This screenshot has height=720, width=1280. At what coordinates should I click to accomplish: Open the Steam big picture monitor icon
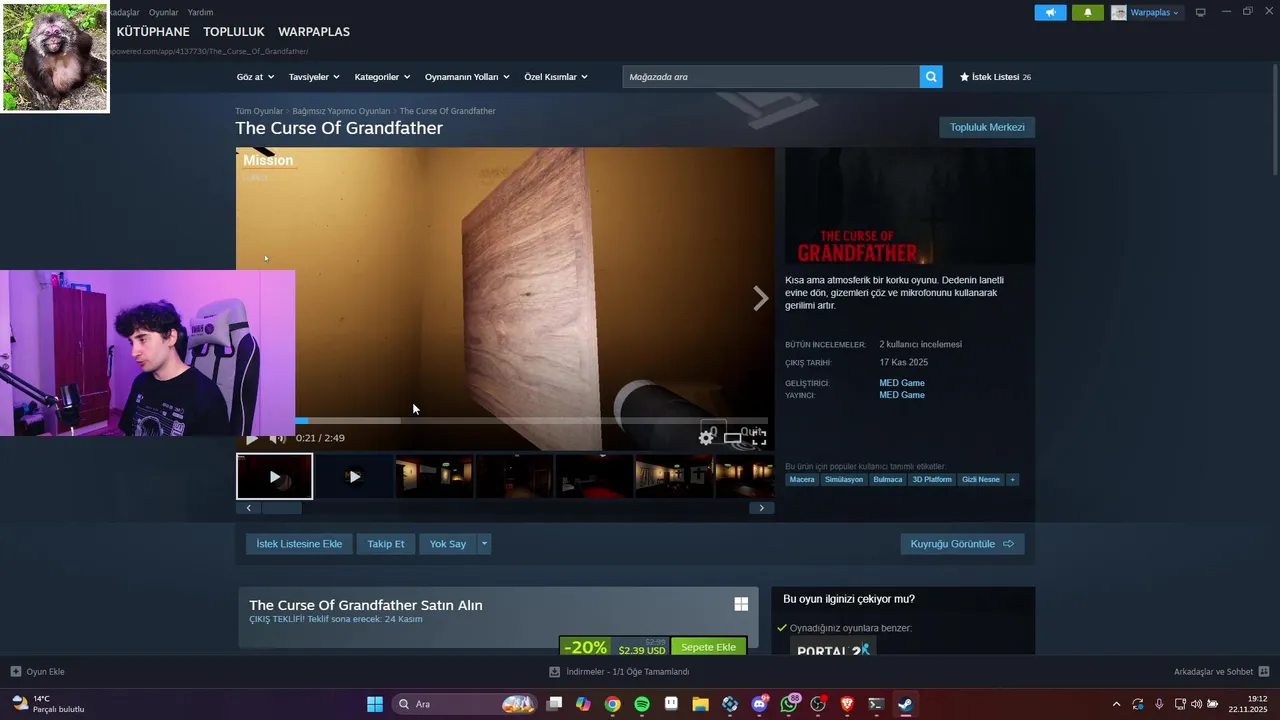point(1201,13)
